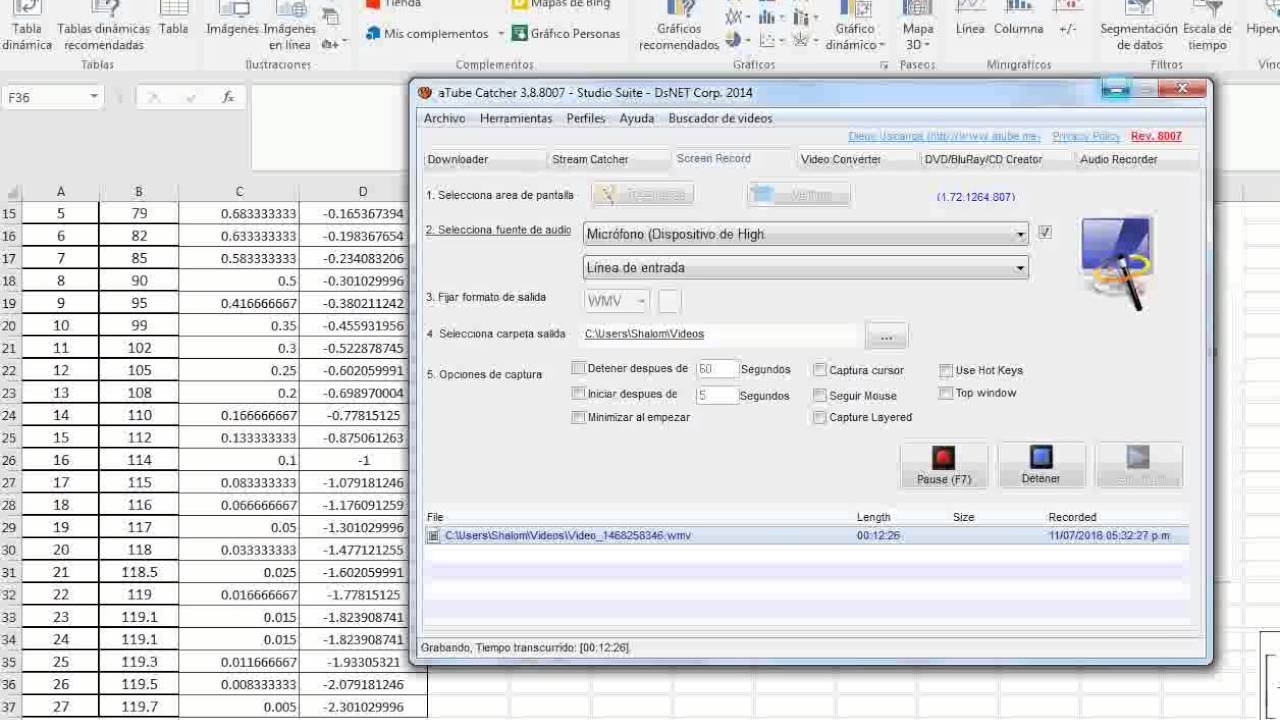Click the Detener stop button
This screenshot has height=720, width=1280.
pyautogui.click(x=1041, y=466)
